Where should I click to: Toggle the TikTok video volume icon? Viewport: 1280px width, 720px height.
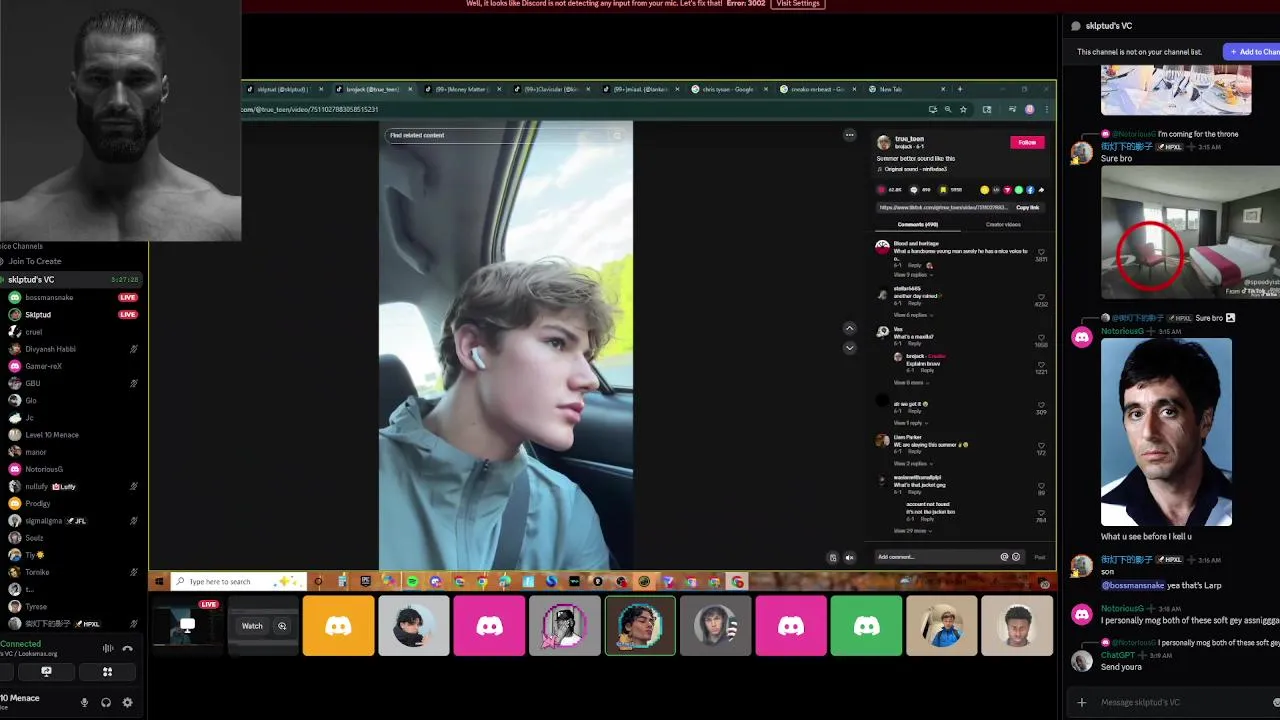click(x=849, y=558)
